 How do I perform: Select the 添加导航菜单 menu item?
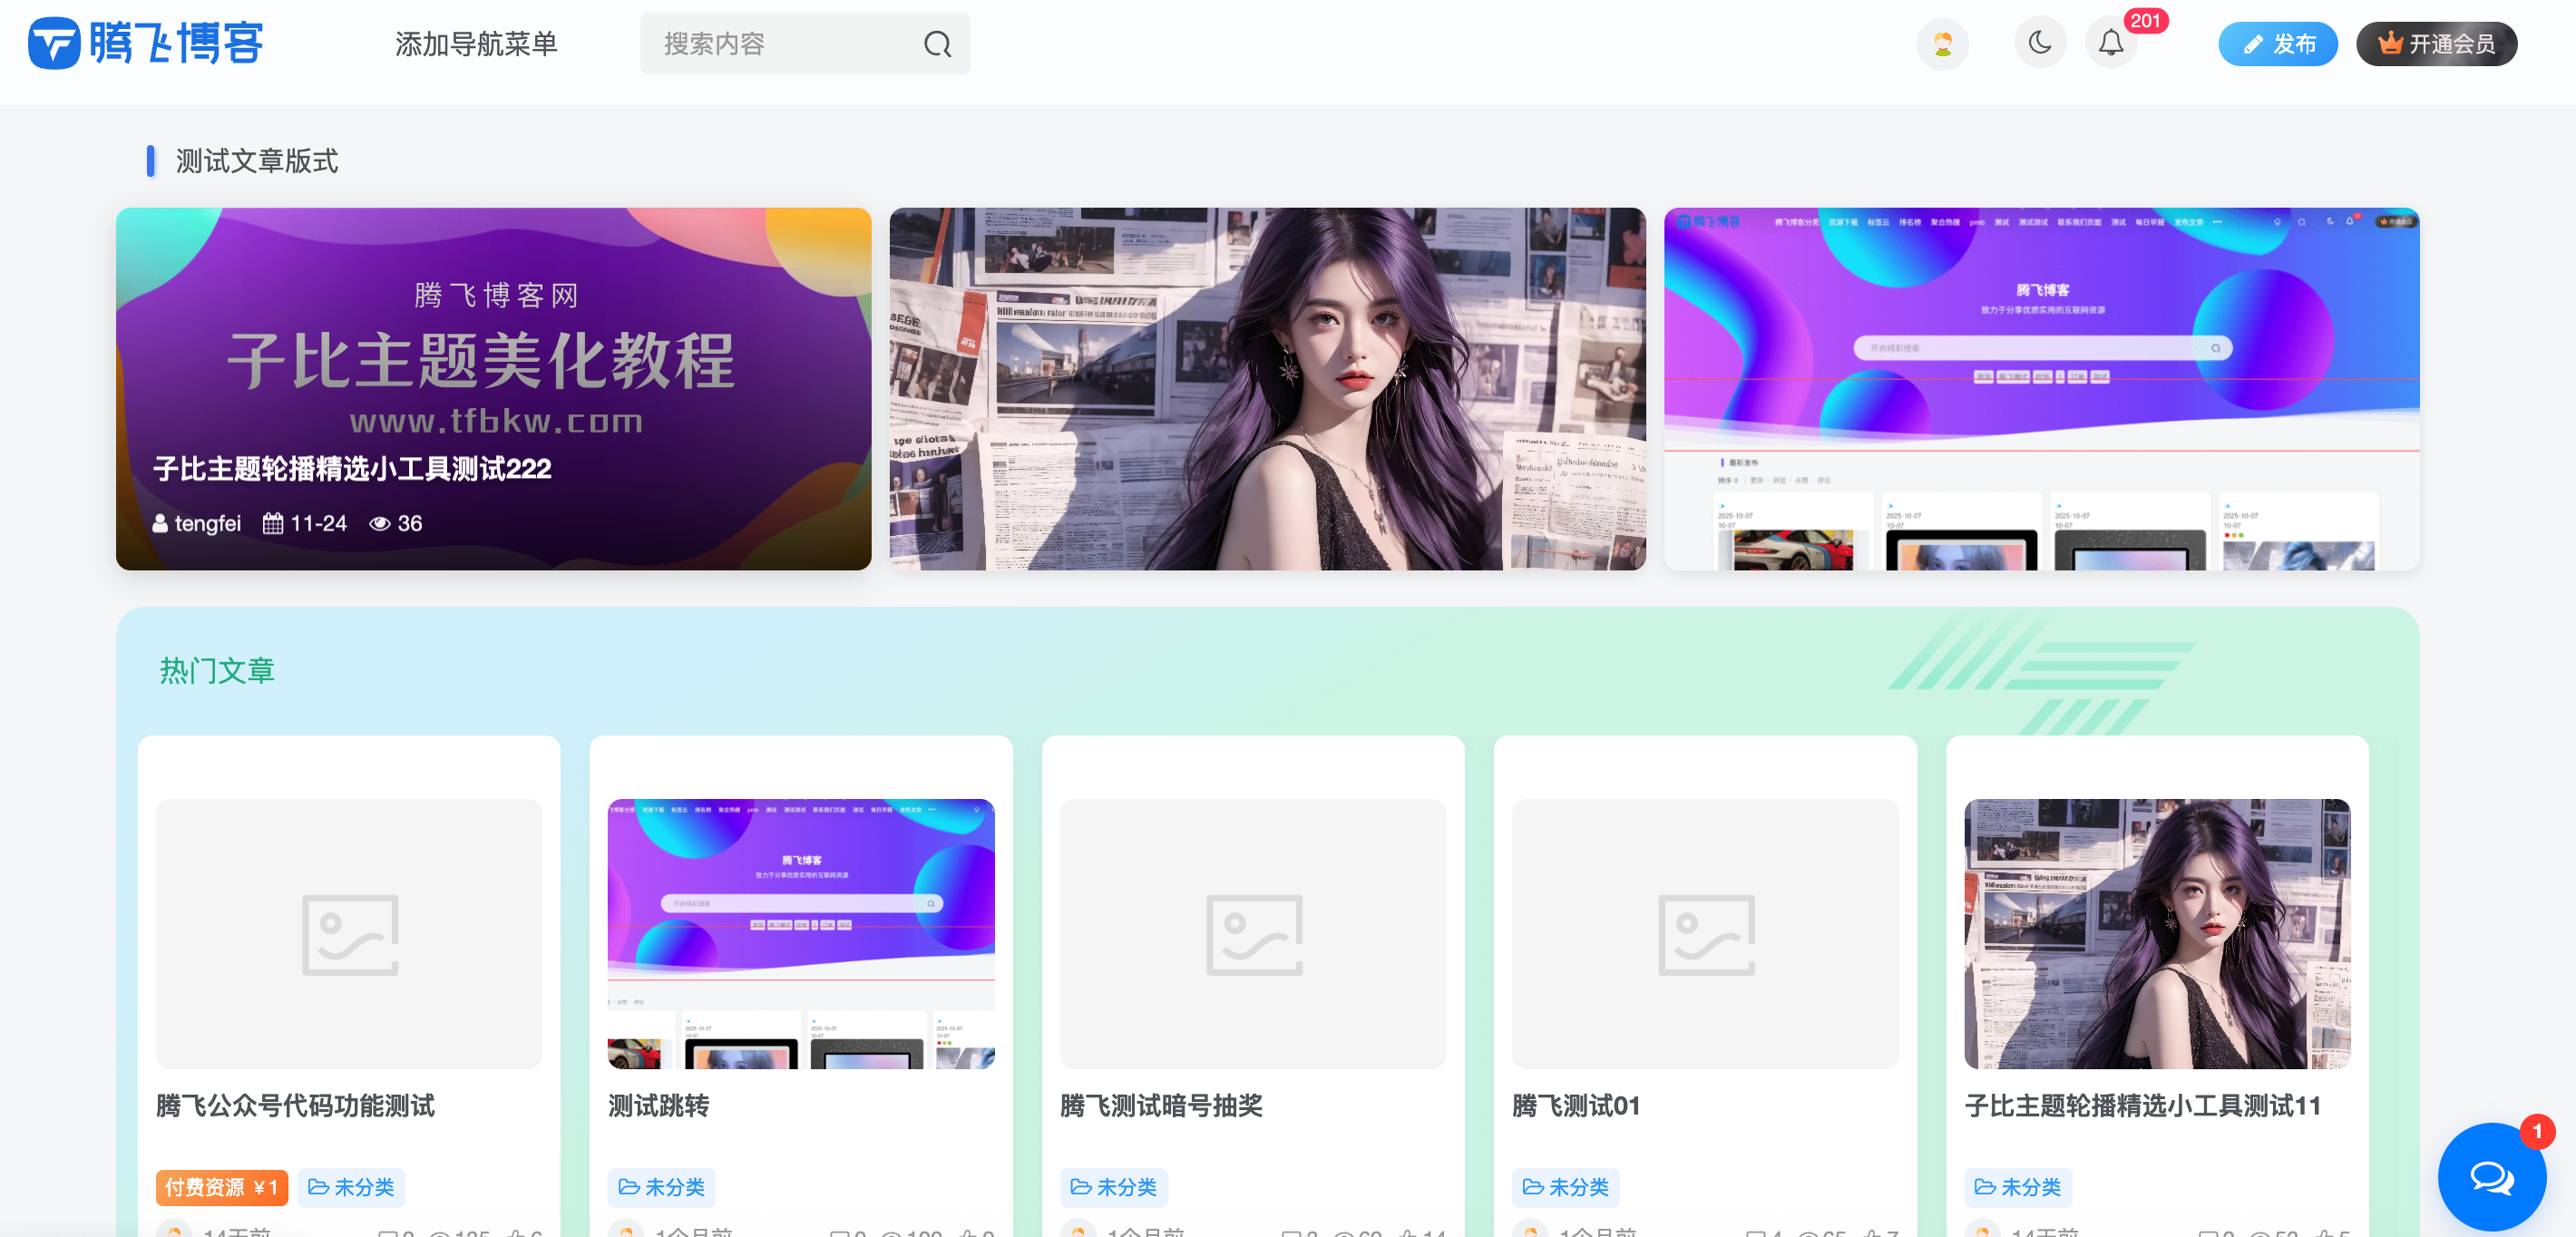(x=477, y=43)
